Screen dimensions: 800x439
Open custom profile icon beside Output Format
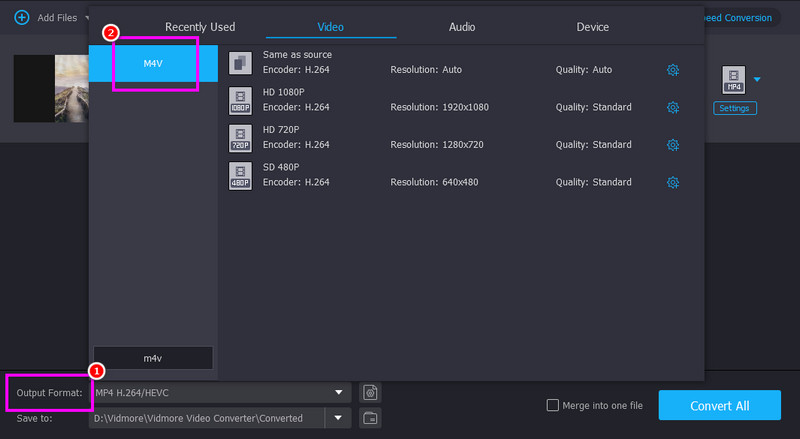pyautogui.click(x=370, y=393)
